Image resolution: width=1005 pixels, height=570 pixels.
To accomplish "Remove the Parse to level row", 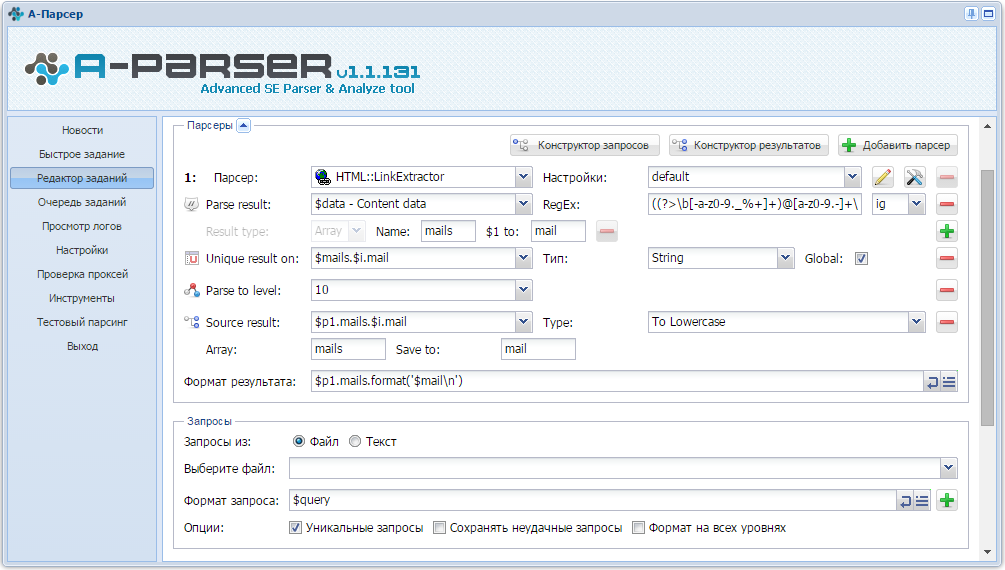I will [x=947, y=290].
